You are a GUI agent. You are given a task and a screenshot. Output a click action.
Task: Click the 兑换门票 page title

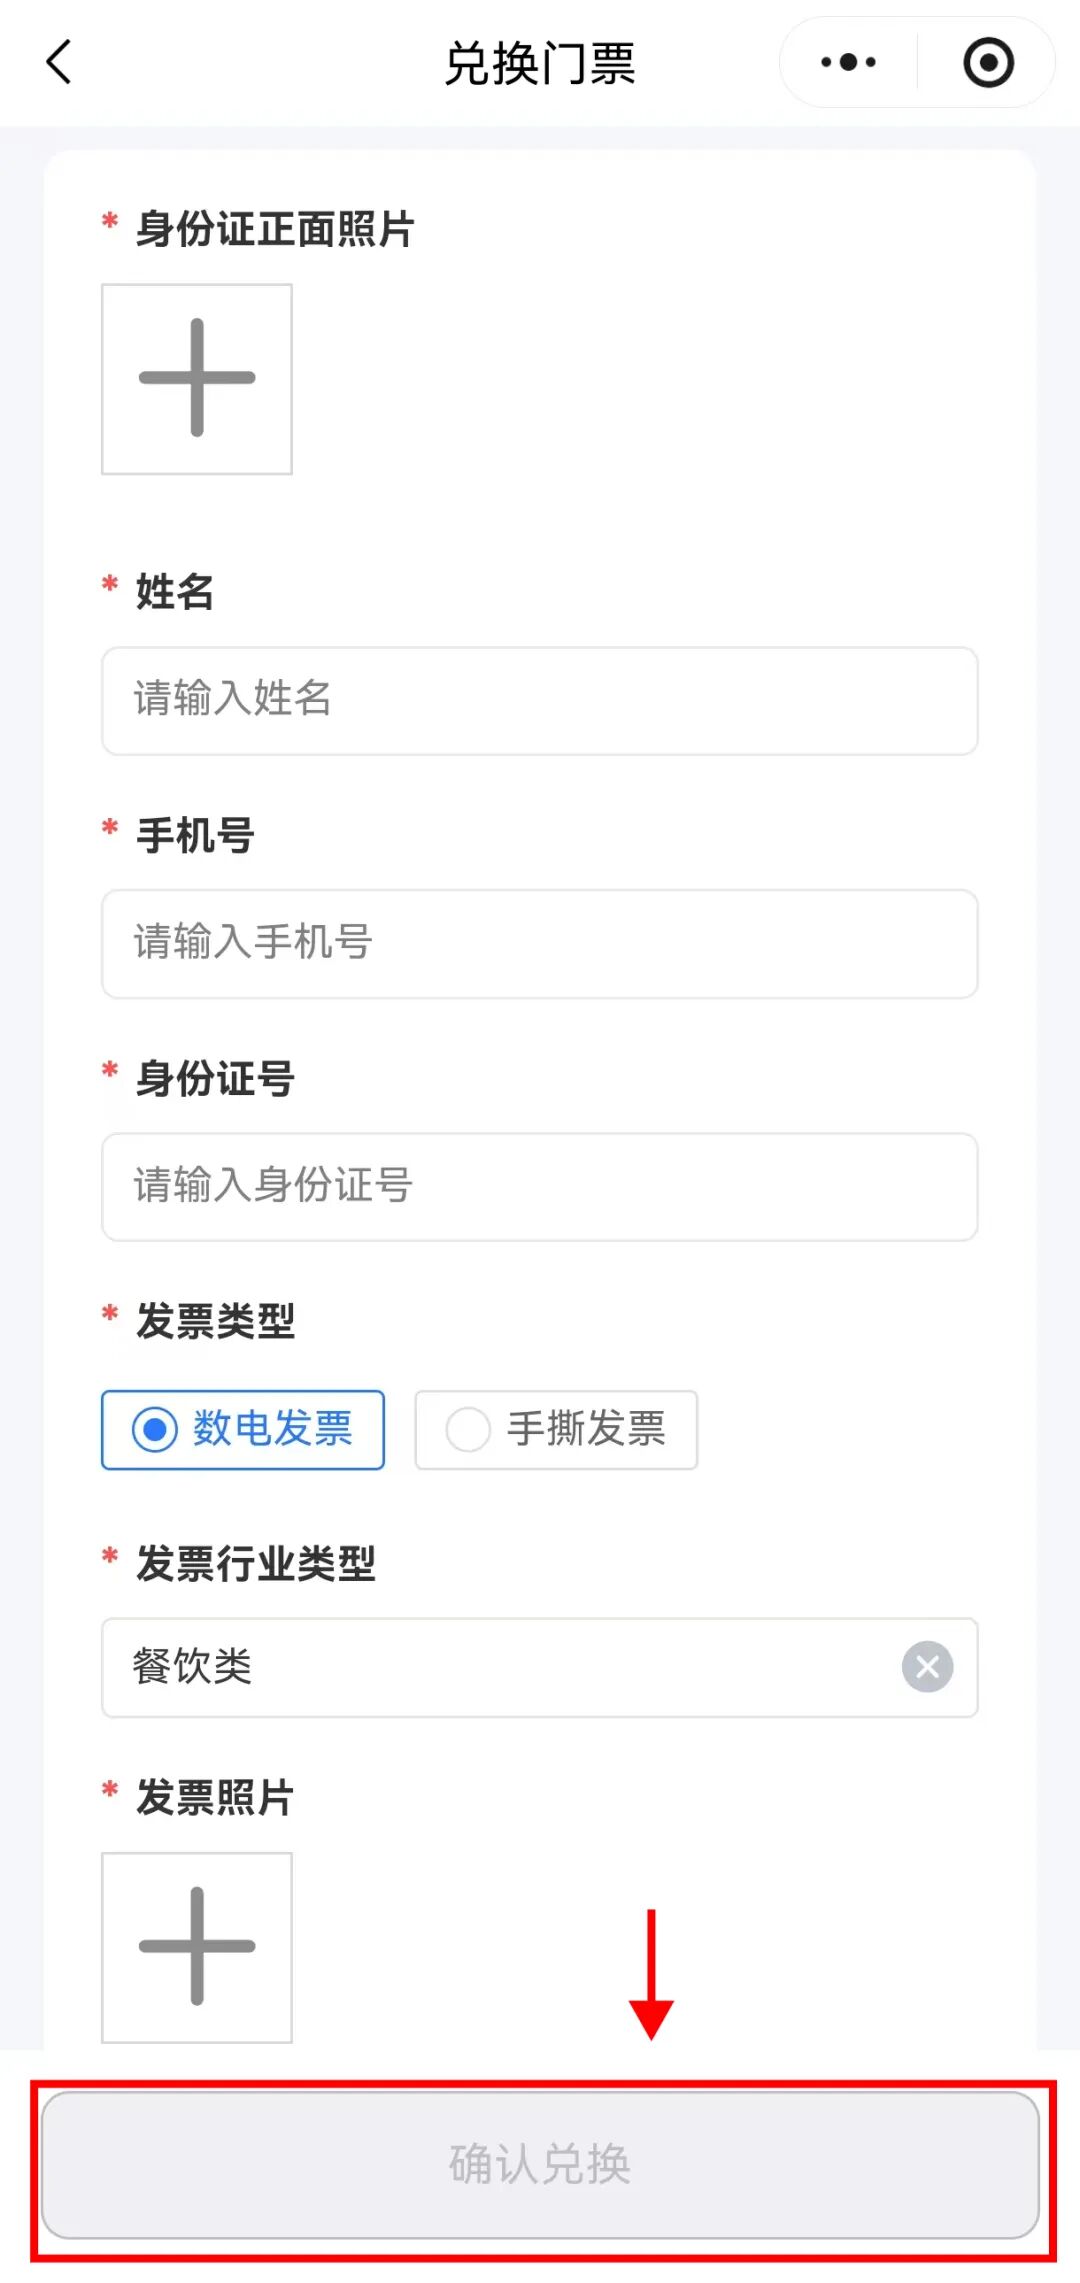540,64
